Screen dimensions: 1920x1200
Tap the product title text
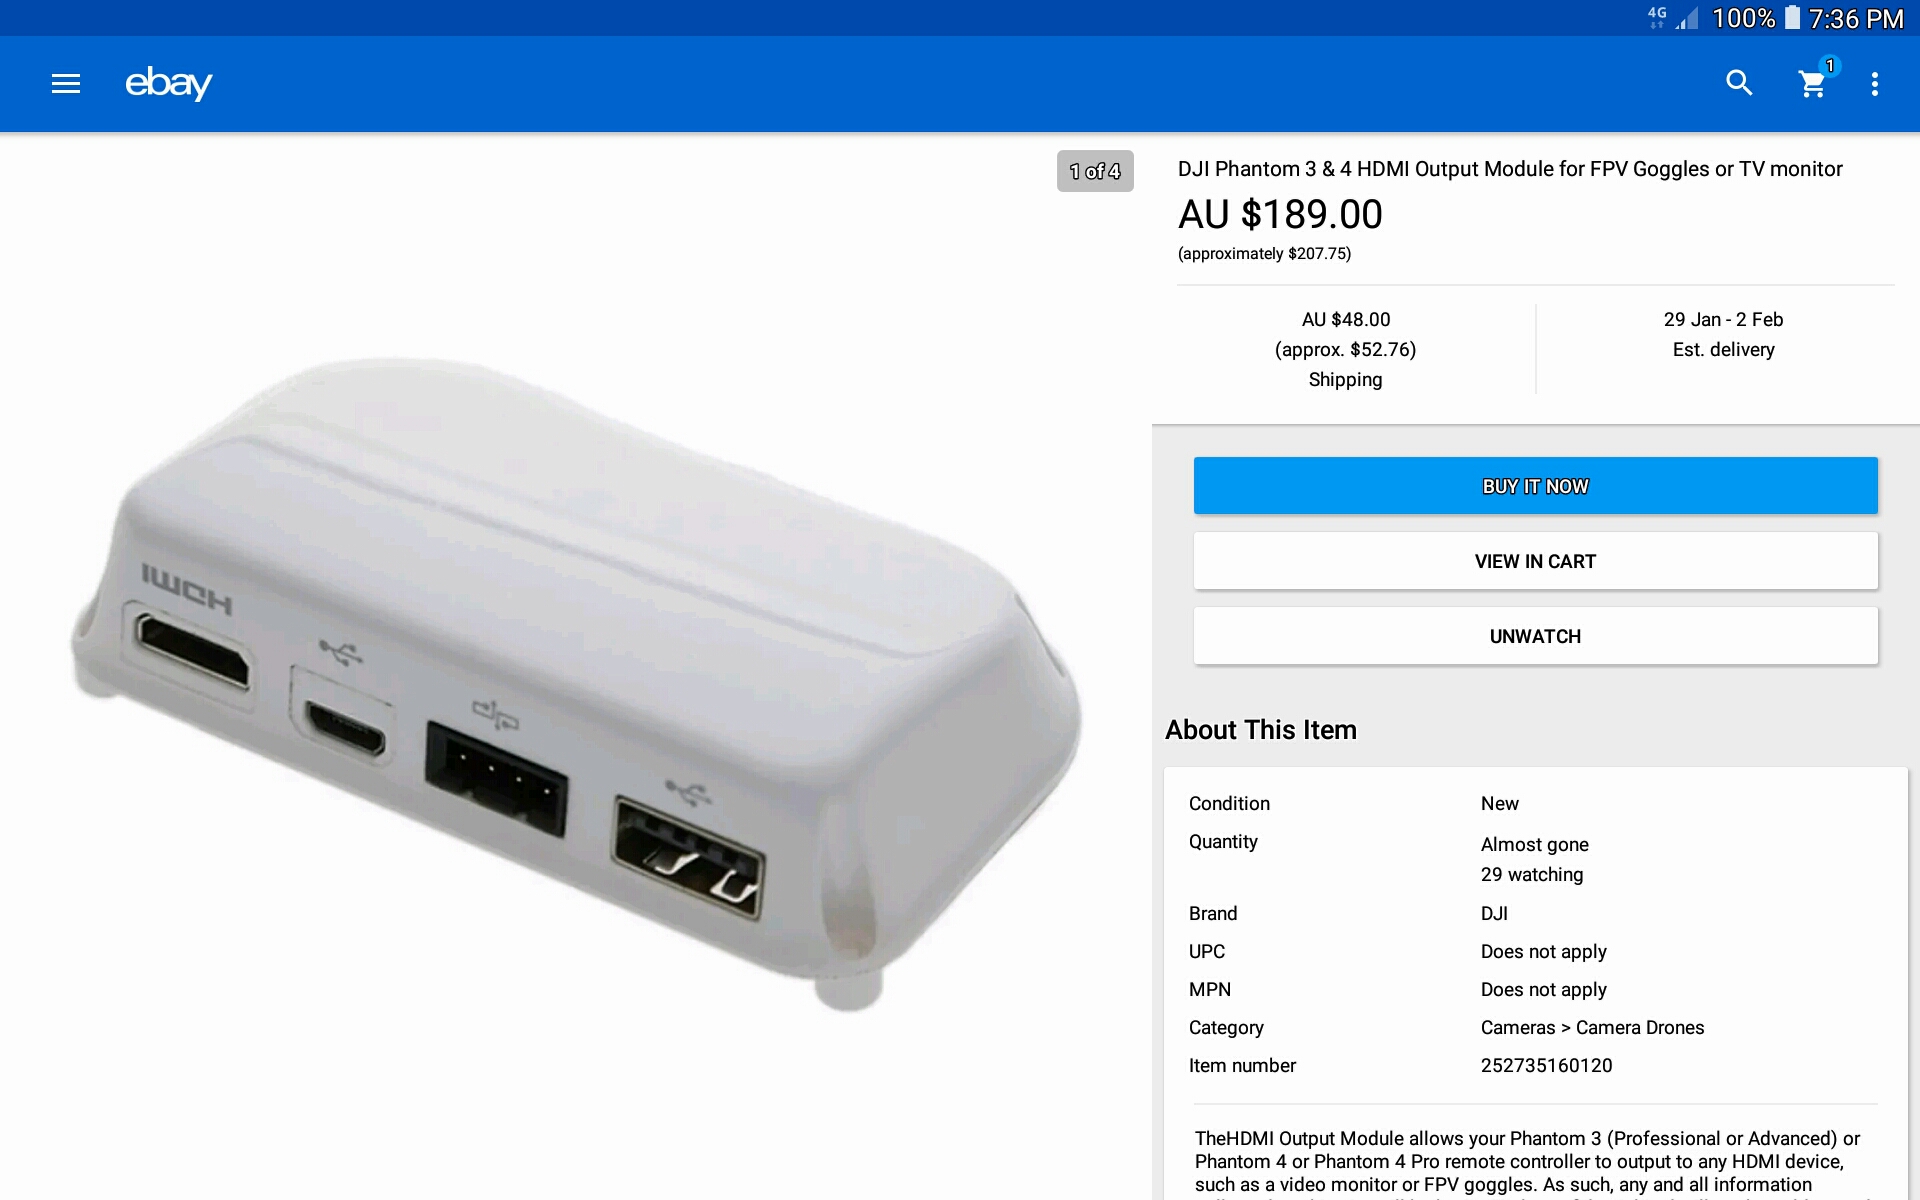pyautogui.click(x=1510, y=169)
